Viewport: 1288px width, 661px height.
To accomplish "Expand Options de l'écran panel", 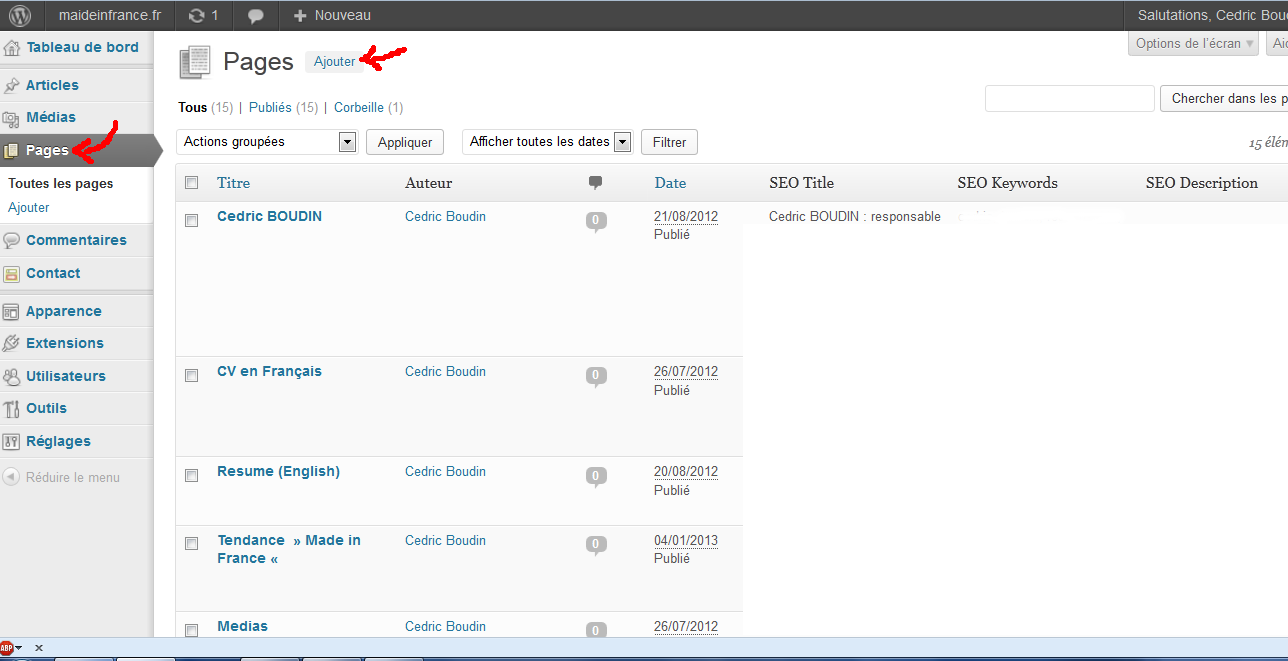I will (1195, 43).
